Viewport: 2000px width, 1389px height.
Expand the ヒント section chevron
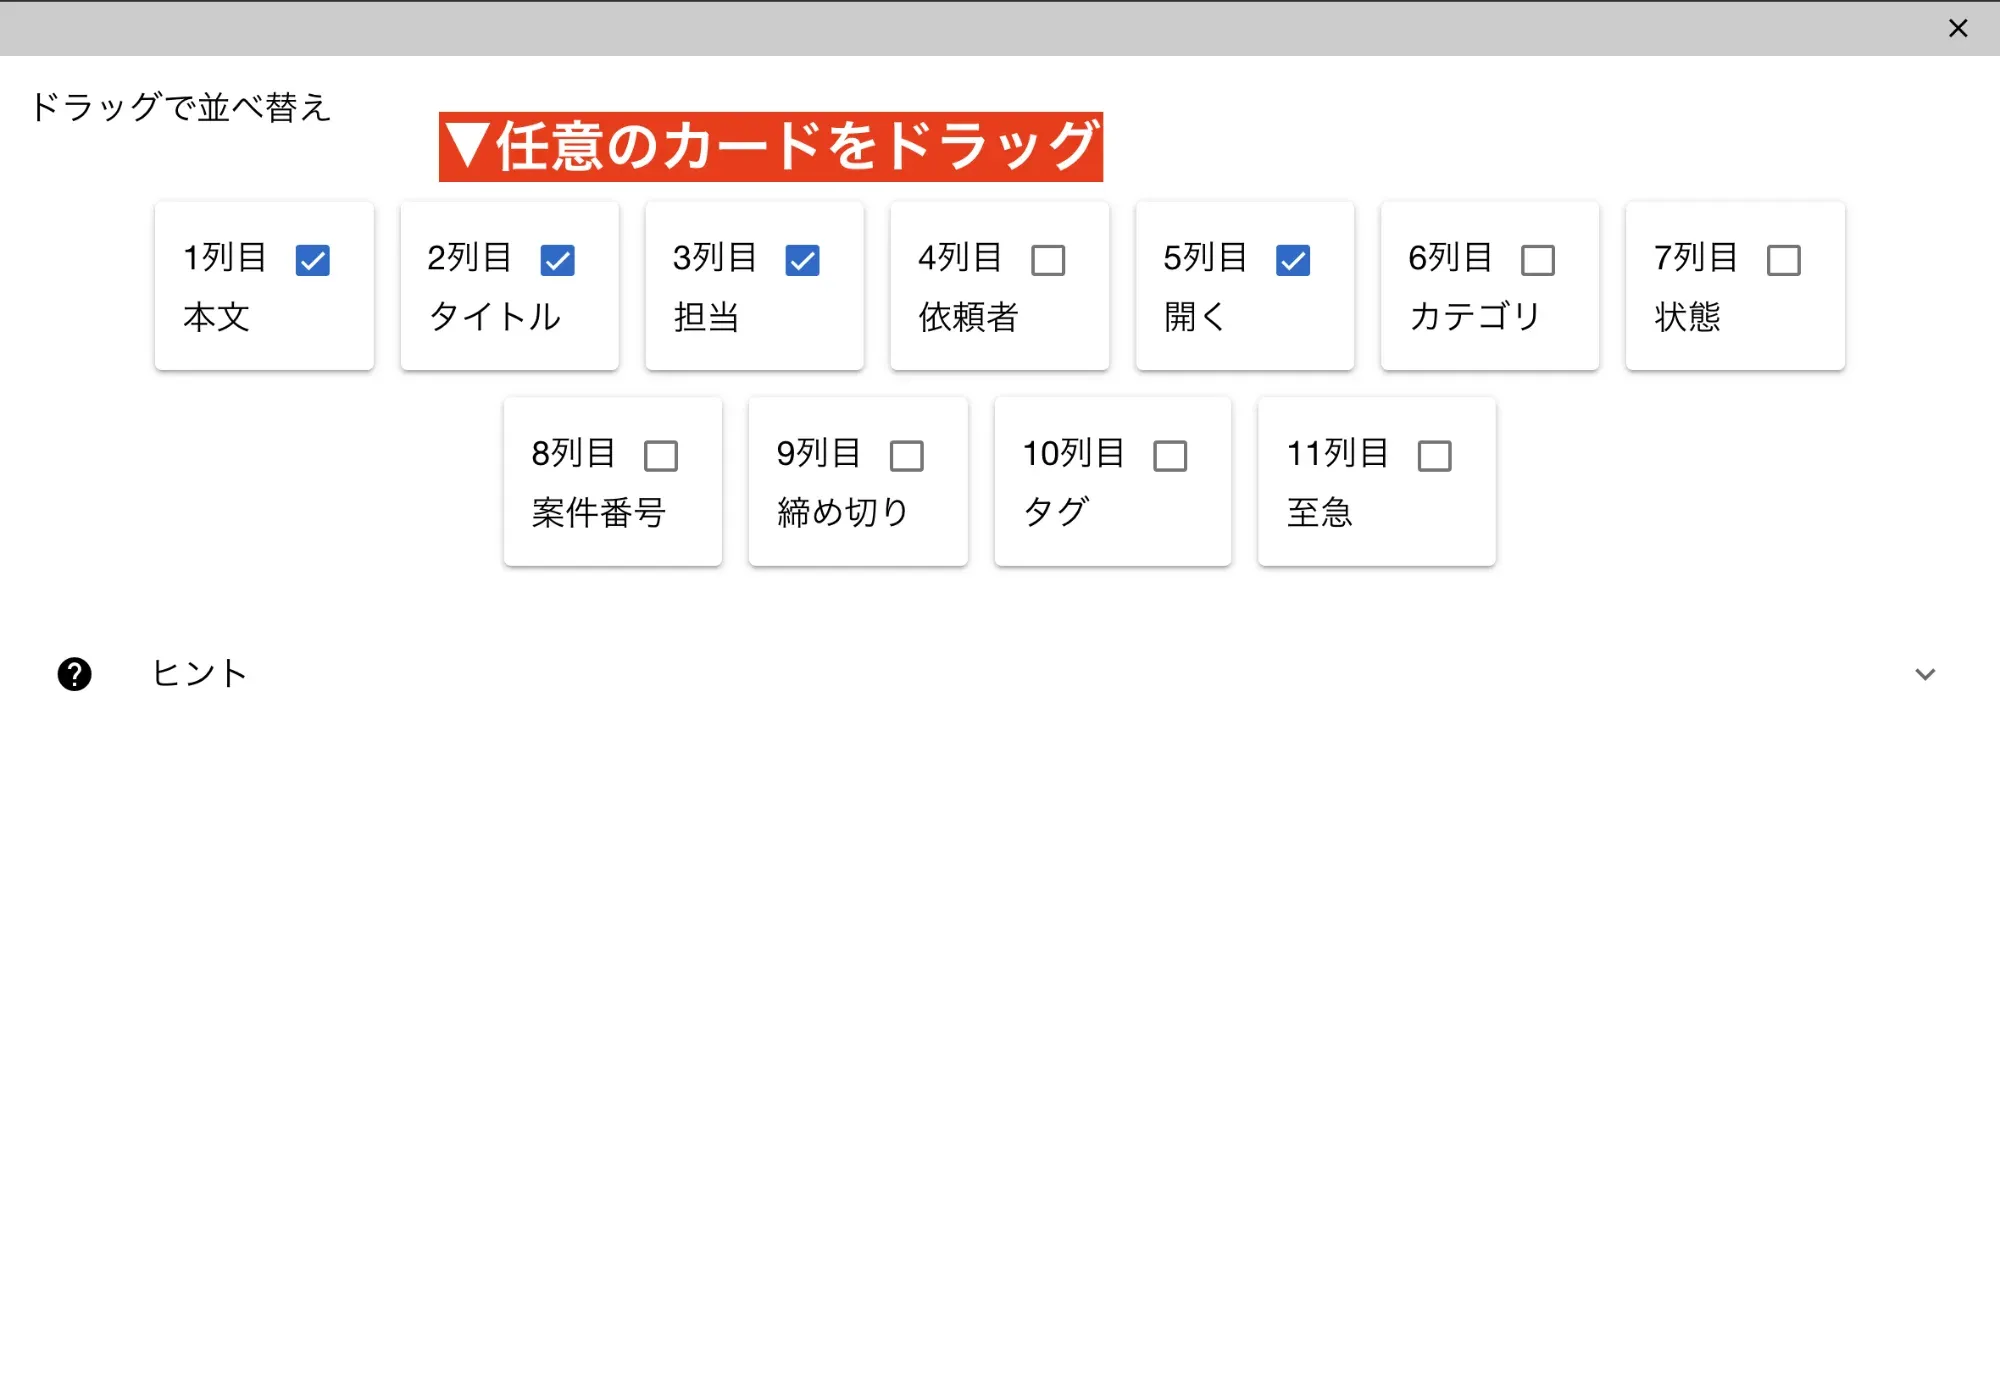(x=1924, y=674)
